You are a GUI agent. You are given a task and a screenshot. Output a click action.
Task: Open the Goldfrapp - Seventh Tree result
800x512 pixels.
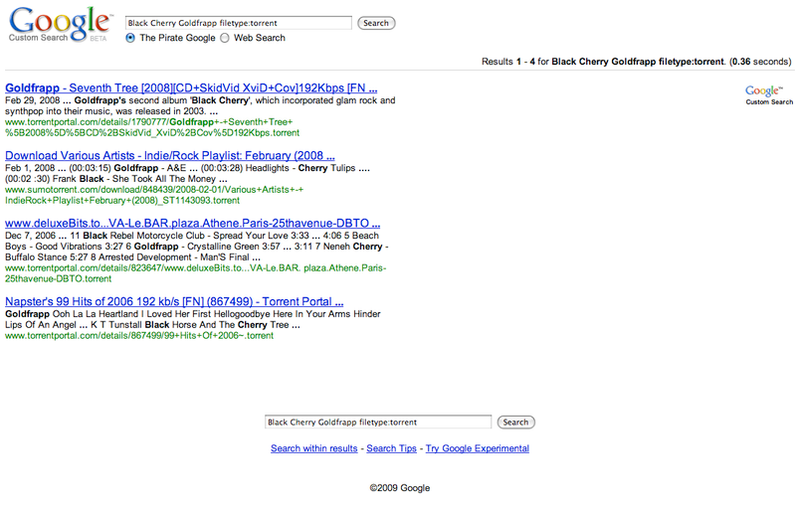coord(191,88)
